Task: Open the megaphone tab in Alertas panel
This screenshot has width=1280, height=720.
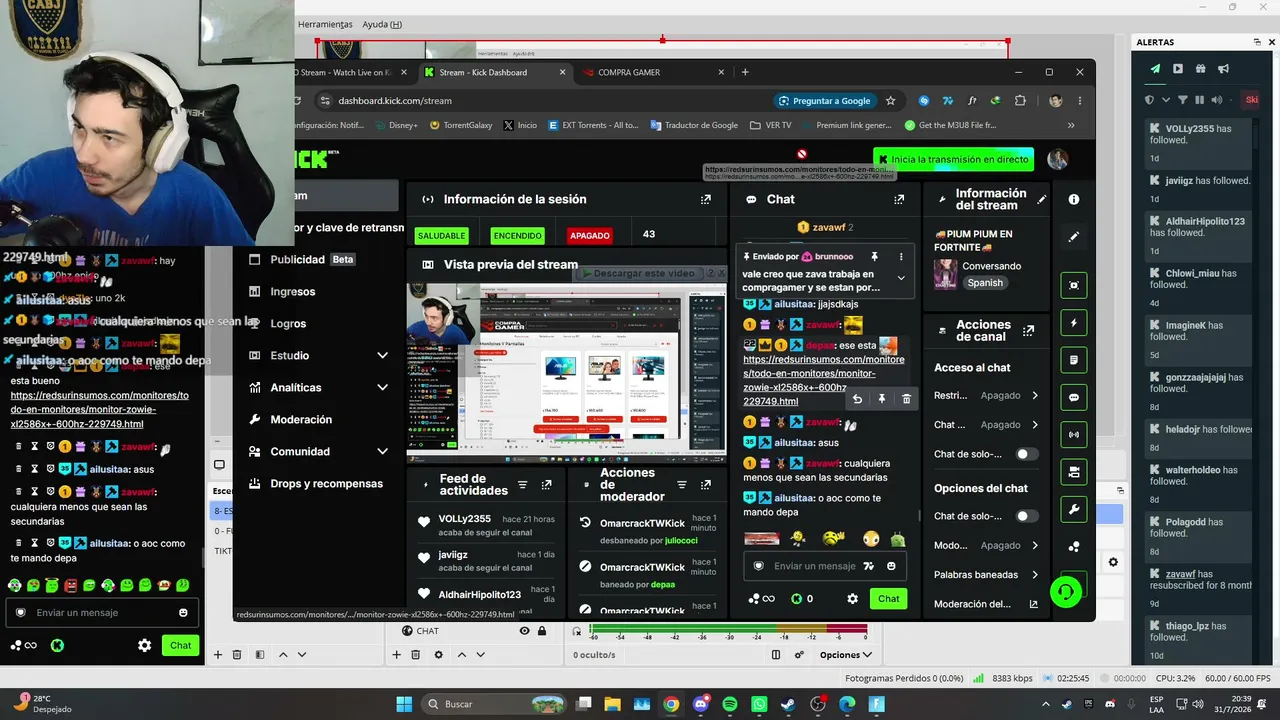Action: (1223, 69)
